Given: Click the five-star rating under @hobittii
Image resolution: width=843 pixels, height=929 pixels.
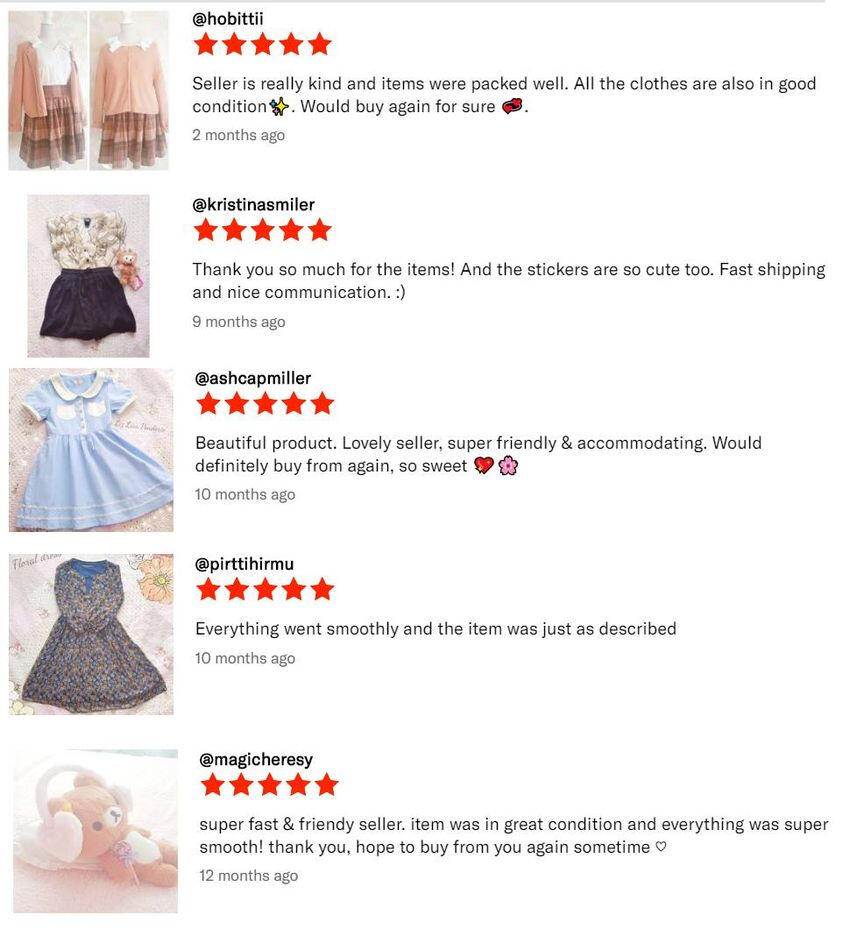Looking at the screenshot, I should click(262, 44).
